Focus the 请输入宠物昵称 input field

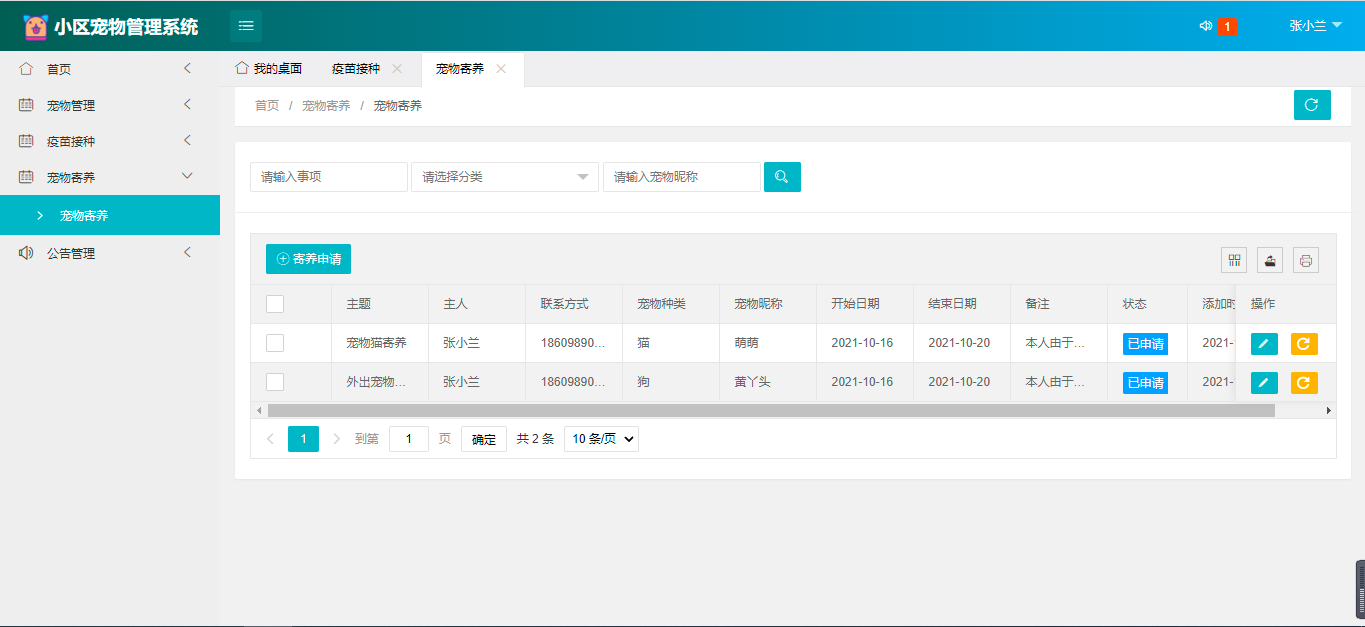point(682,177)
